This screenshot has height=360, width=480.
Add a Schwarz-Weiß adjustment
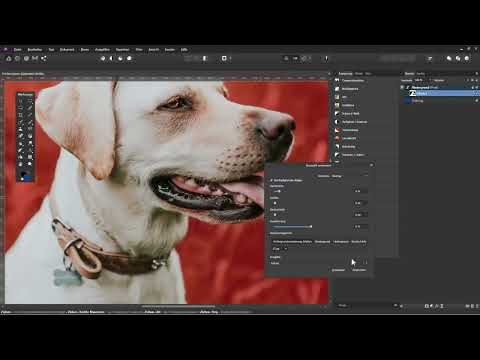click(x=350, y=114)
